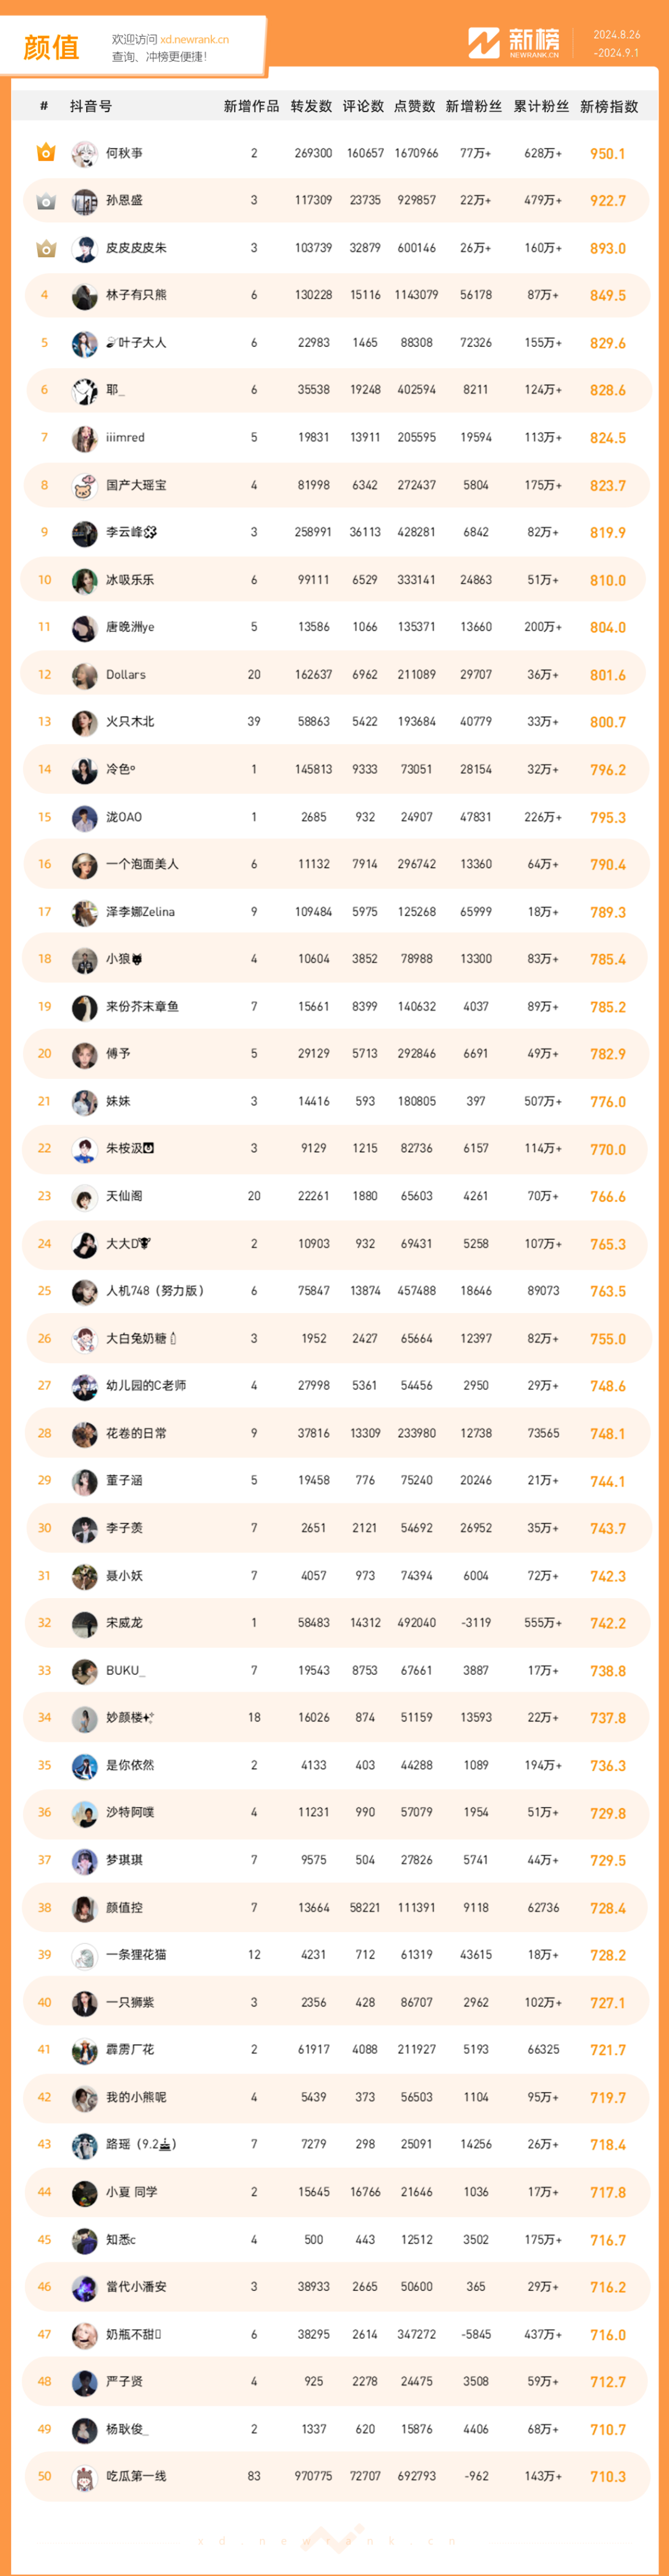Click the 新榜 logo icon in header
This screenshot has width=669, height=2576.
click(x=484, y=43)
